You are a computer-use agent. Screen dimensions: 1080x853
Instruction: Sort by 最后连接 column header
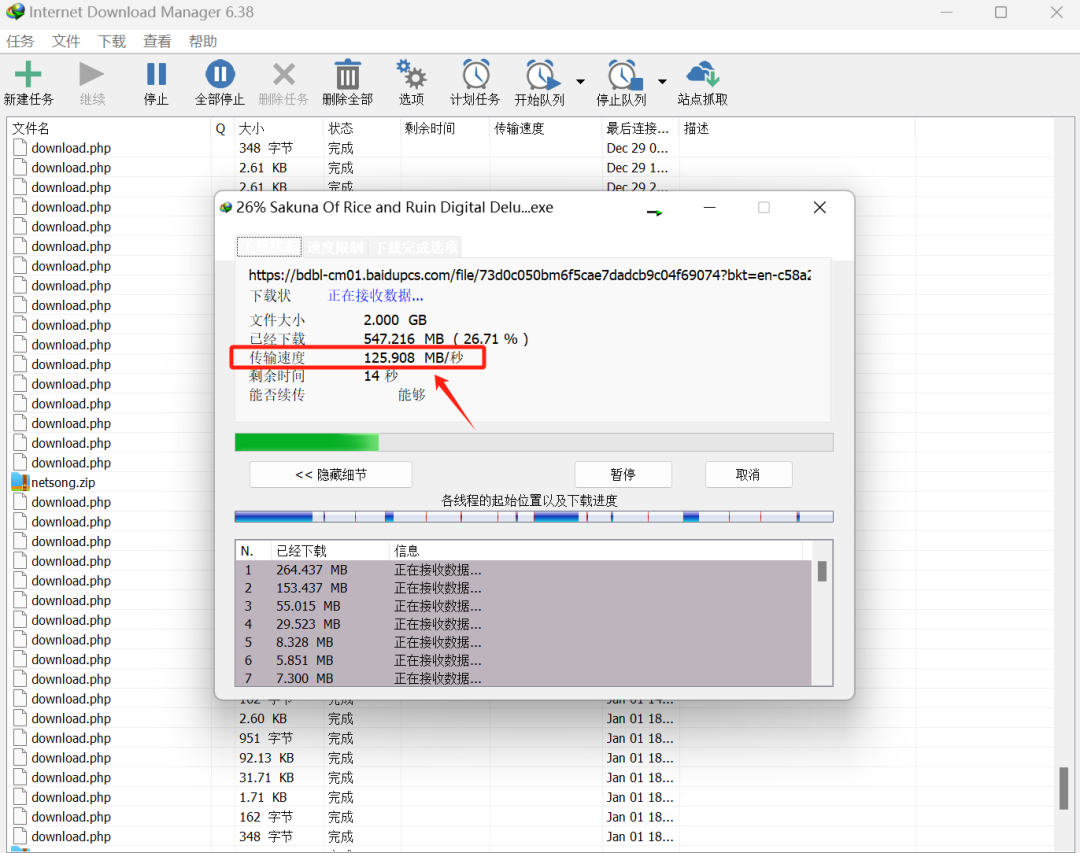640,128
